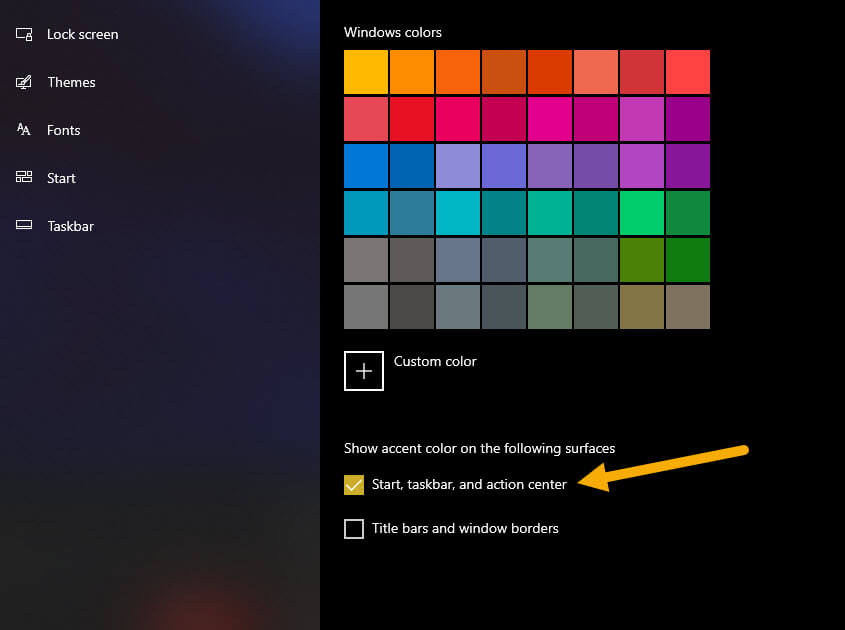This screenshot has width=845, height=630.
Task: Pick the yellow gold swatch in first row
Action: (x=366, y=72)
